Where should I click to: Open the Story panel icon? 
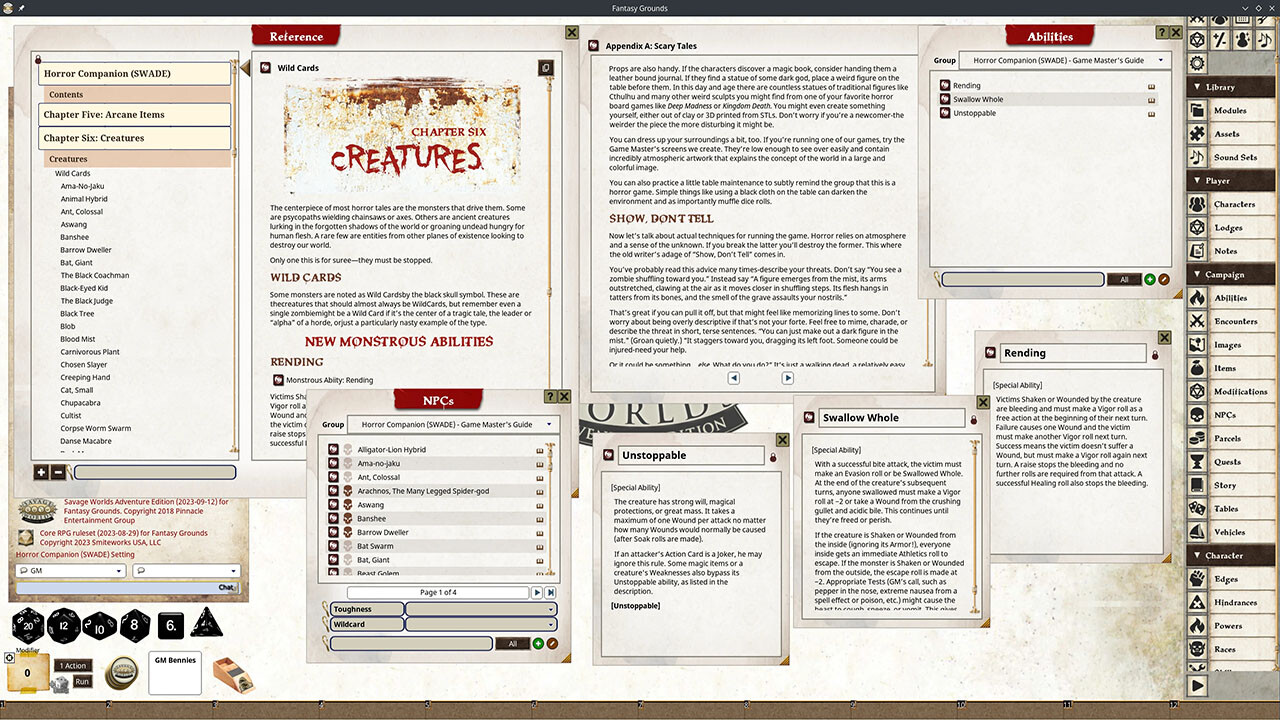(x=1228, y=484)
